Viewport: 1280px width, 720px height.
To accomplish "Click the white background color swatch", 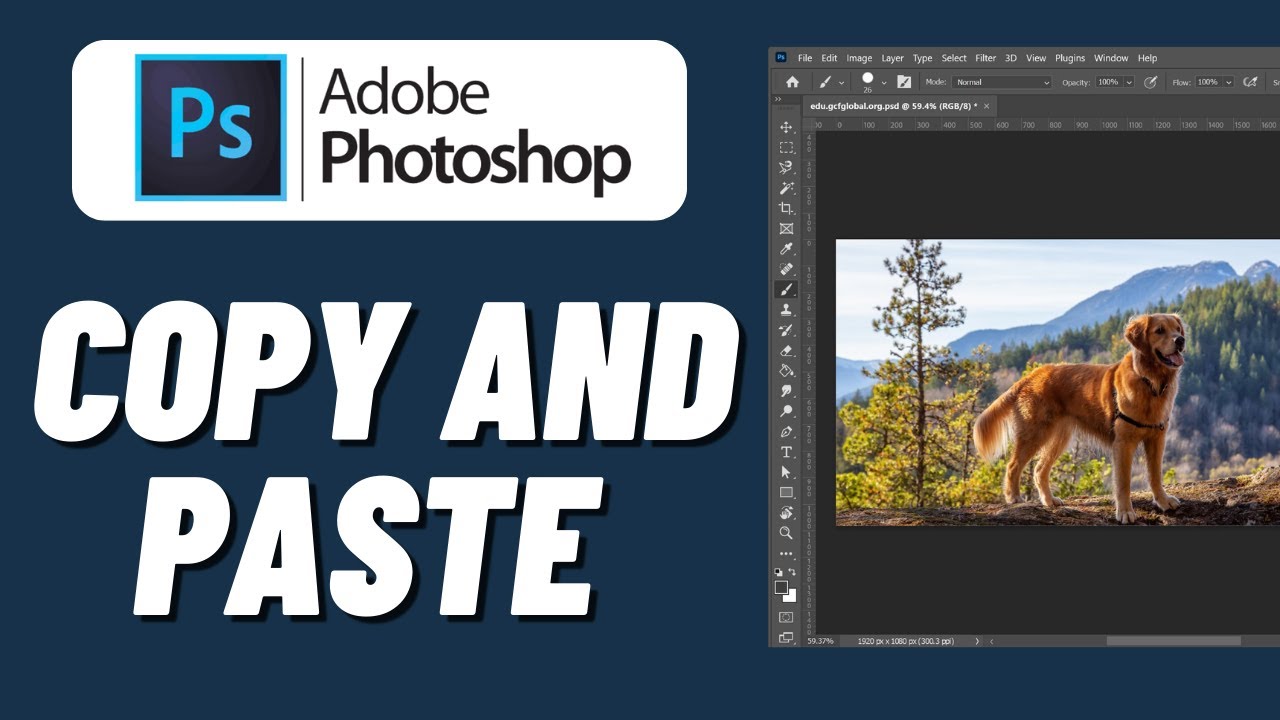I will (791, 596).
